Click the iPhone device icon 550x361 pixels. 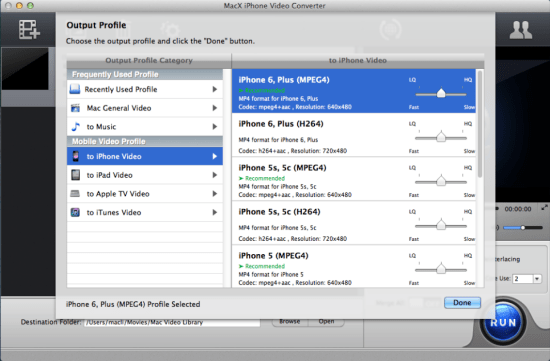(75, 156)
